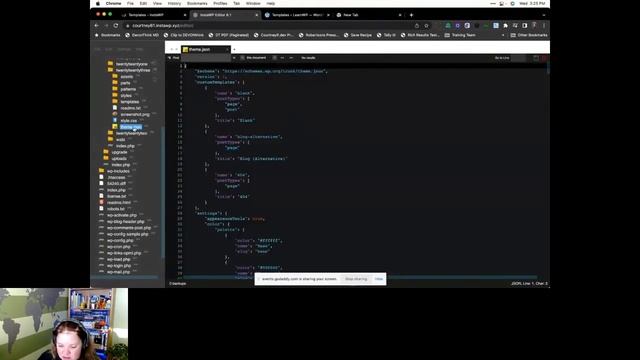Screen dimensions: 640x360
Task: Expand the patterns folder
Action: (128, 89)
